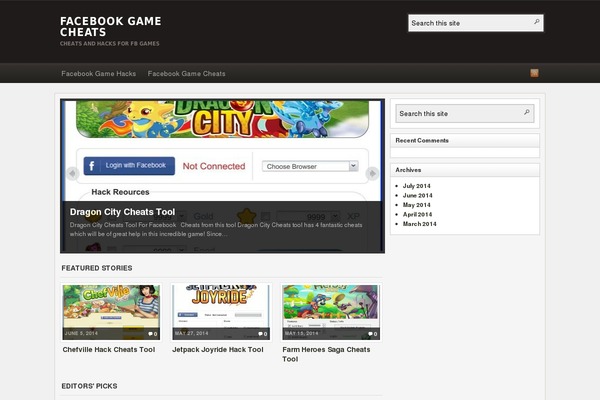Click the Featured Stories heading
Viewport: 600px width, 400px height.
click(x=97, y=268)
